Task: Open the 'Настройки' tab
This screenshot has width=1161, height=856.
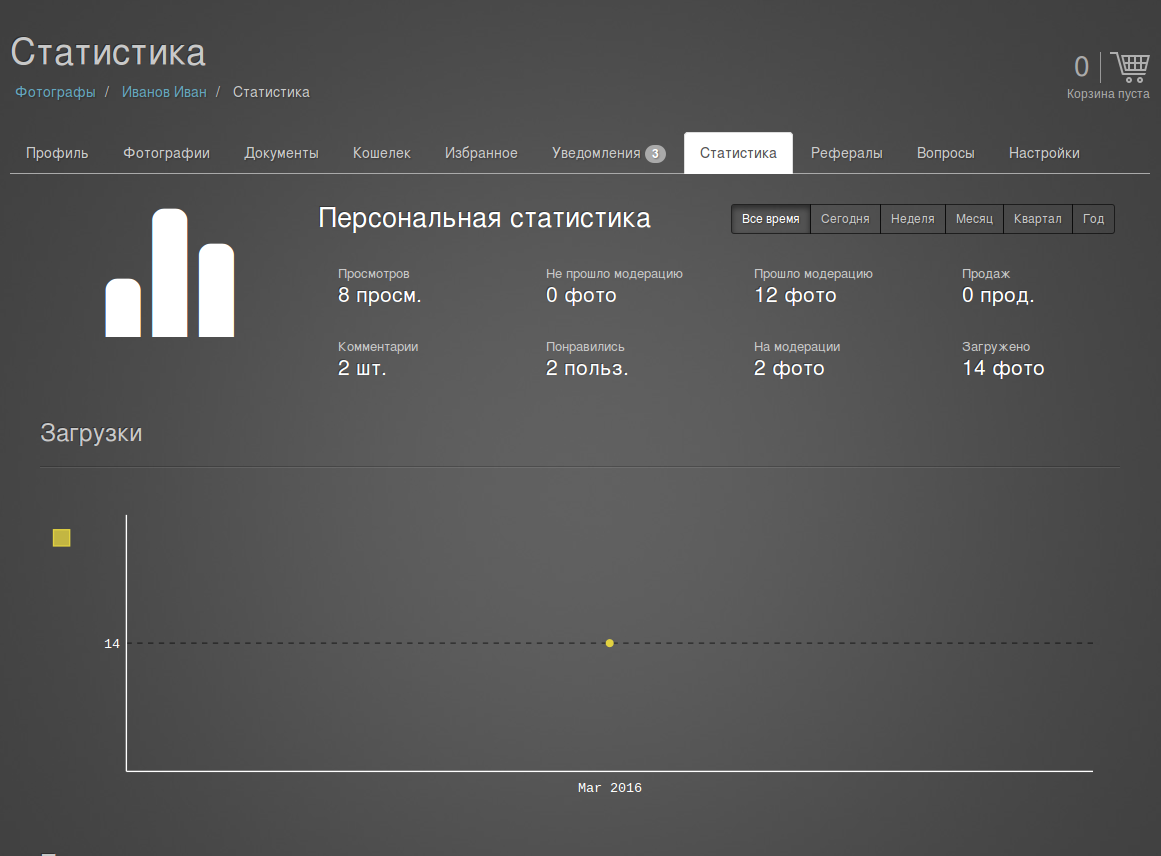Action: [x=1044, y=153]
